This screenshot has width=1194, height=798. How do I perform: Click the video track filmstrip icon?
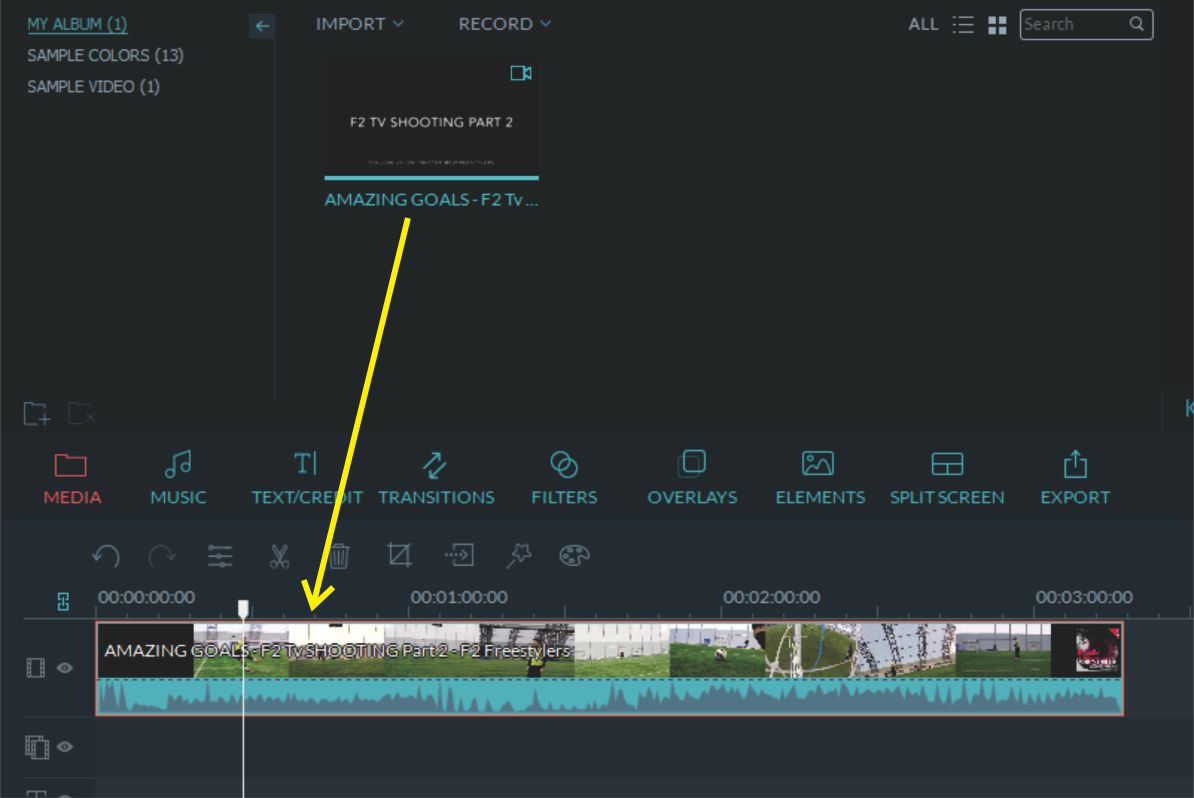tap(36, 668)
